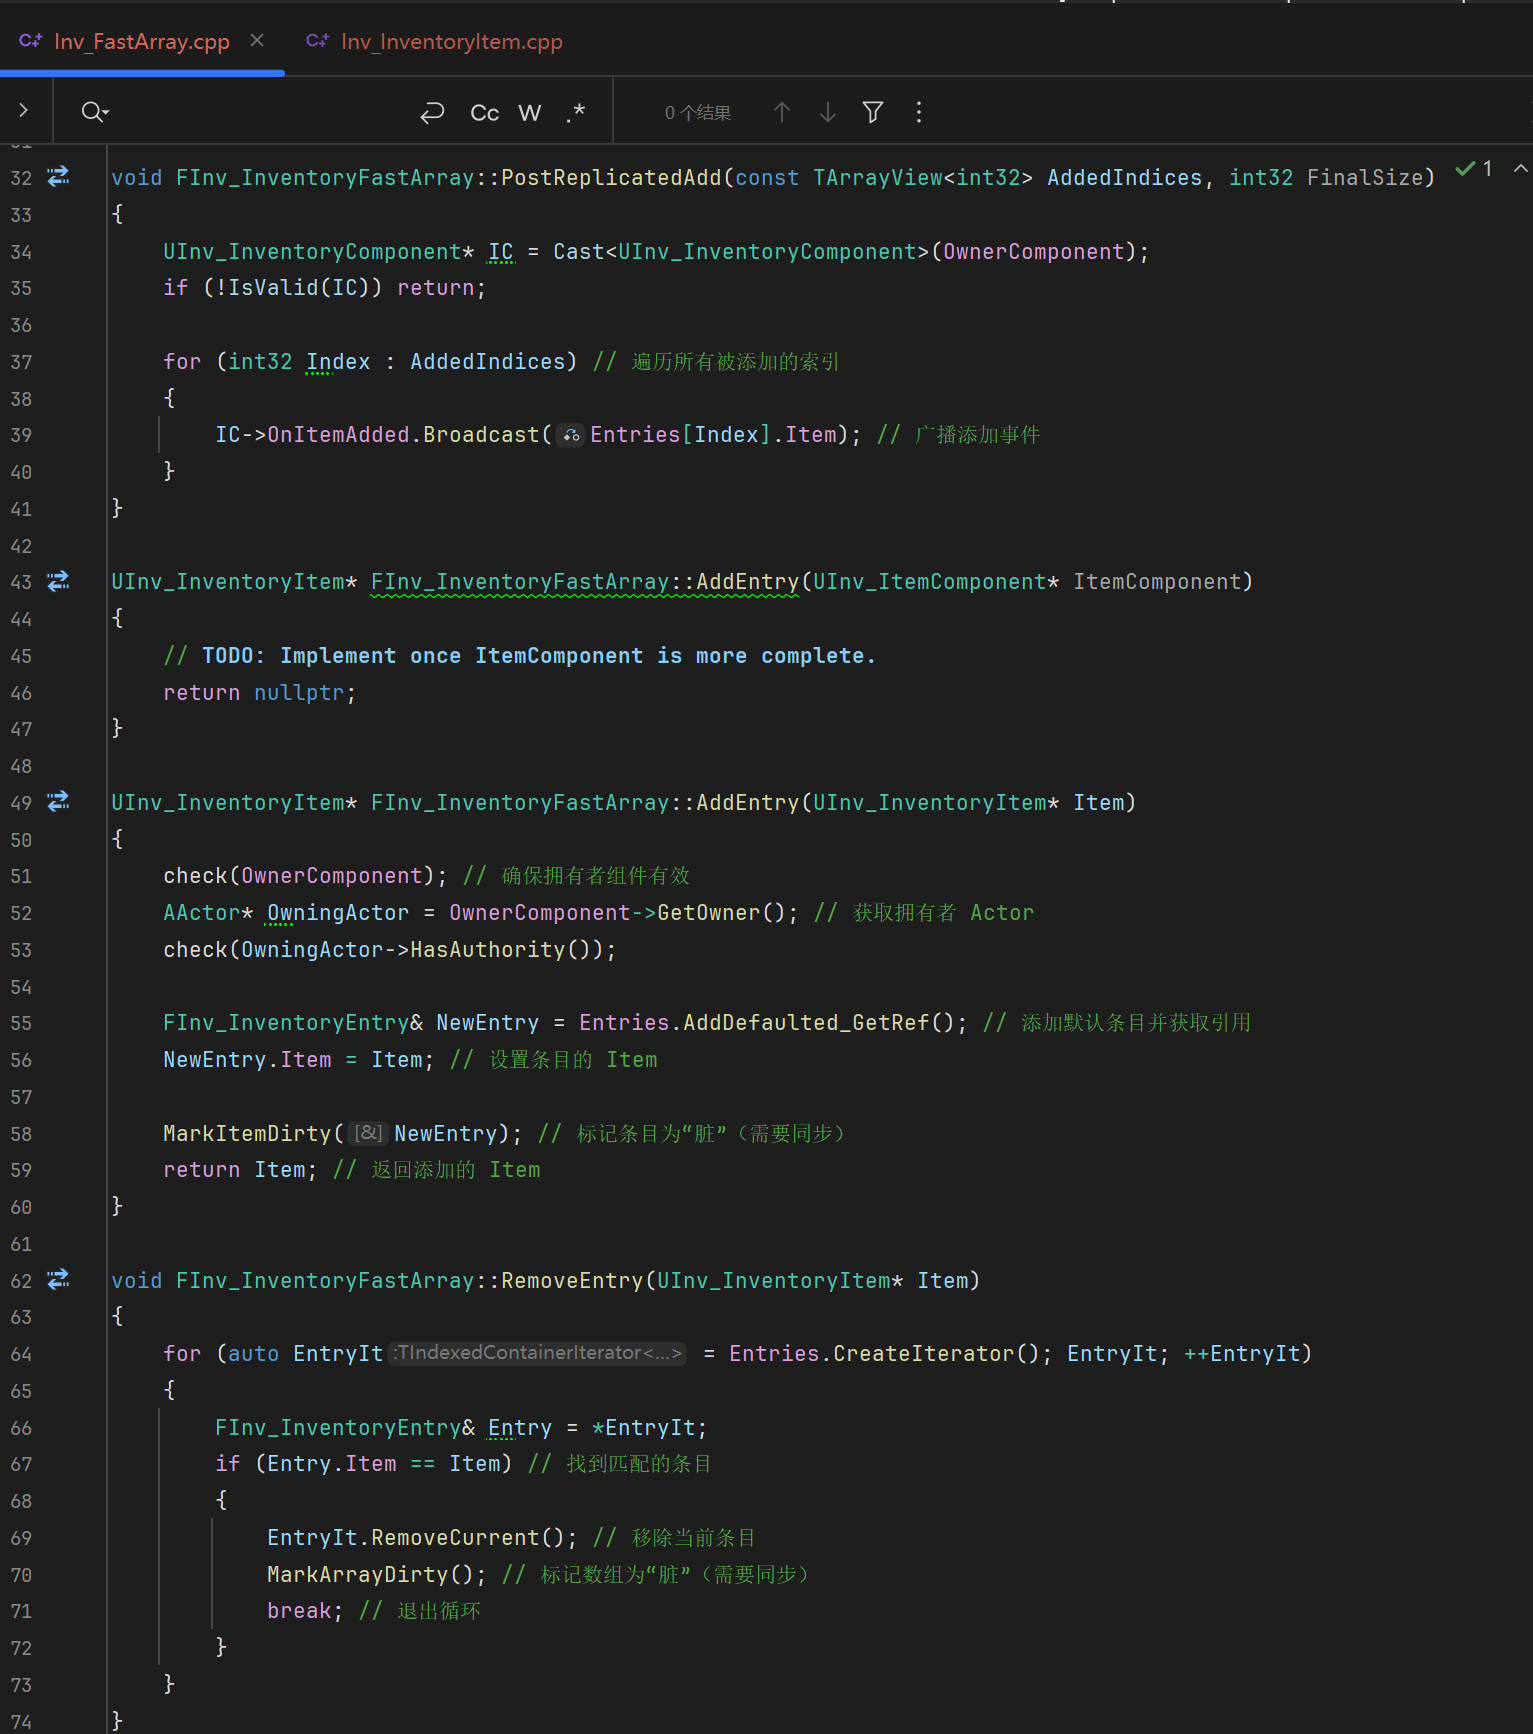Click MarkArrayDirty() call on line 70
The image size is (1533, 1734).
point(377,1575)
